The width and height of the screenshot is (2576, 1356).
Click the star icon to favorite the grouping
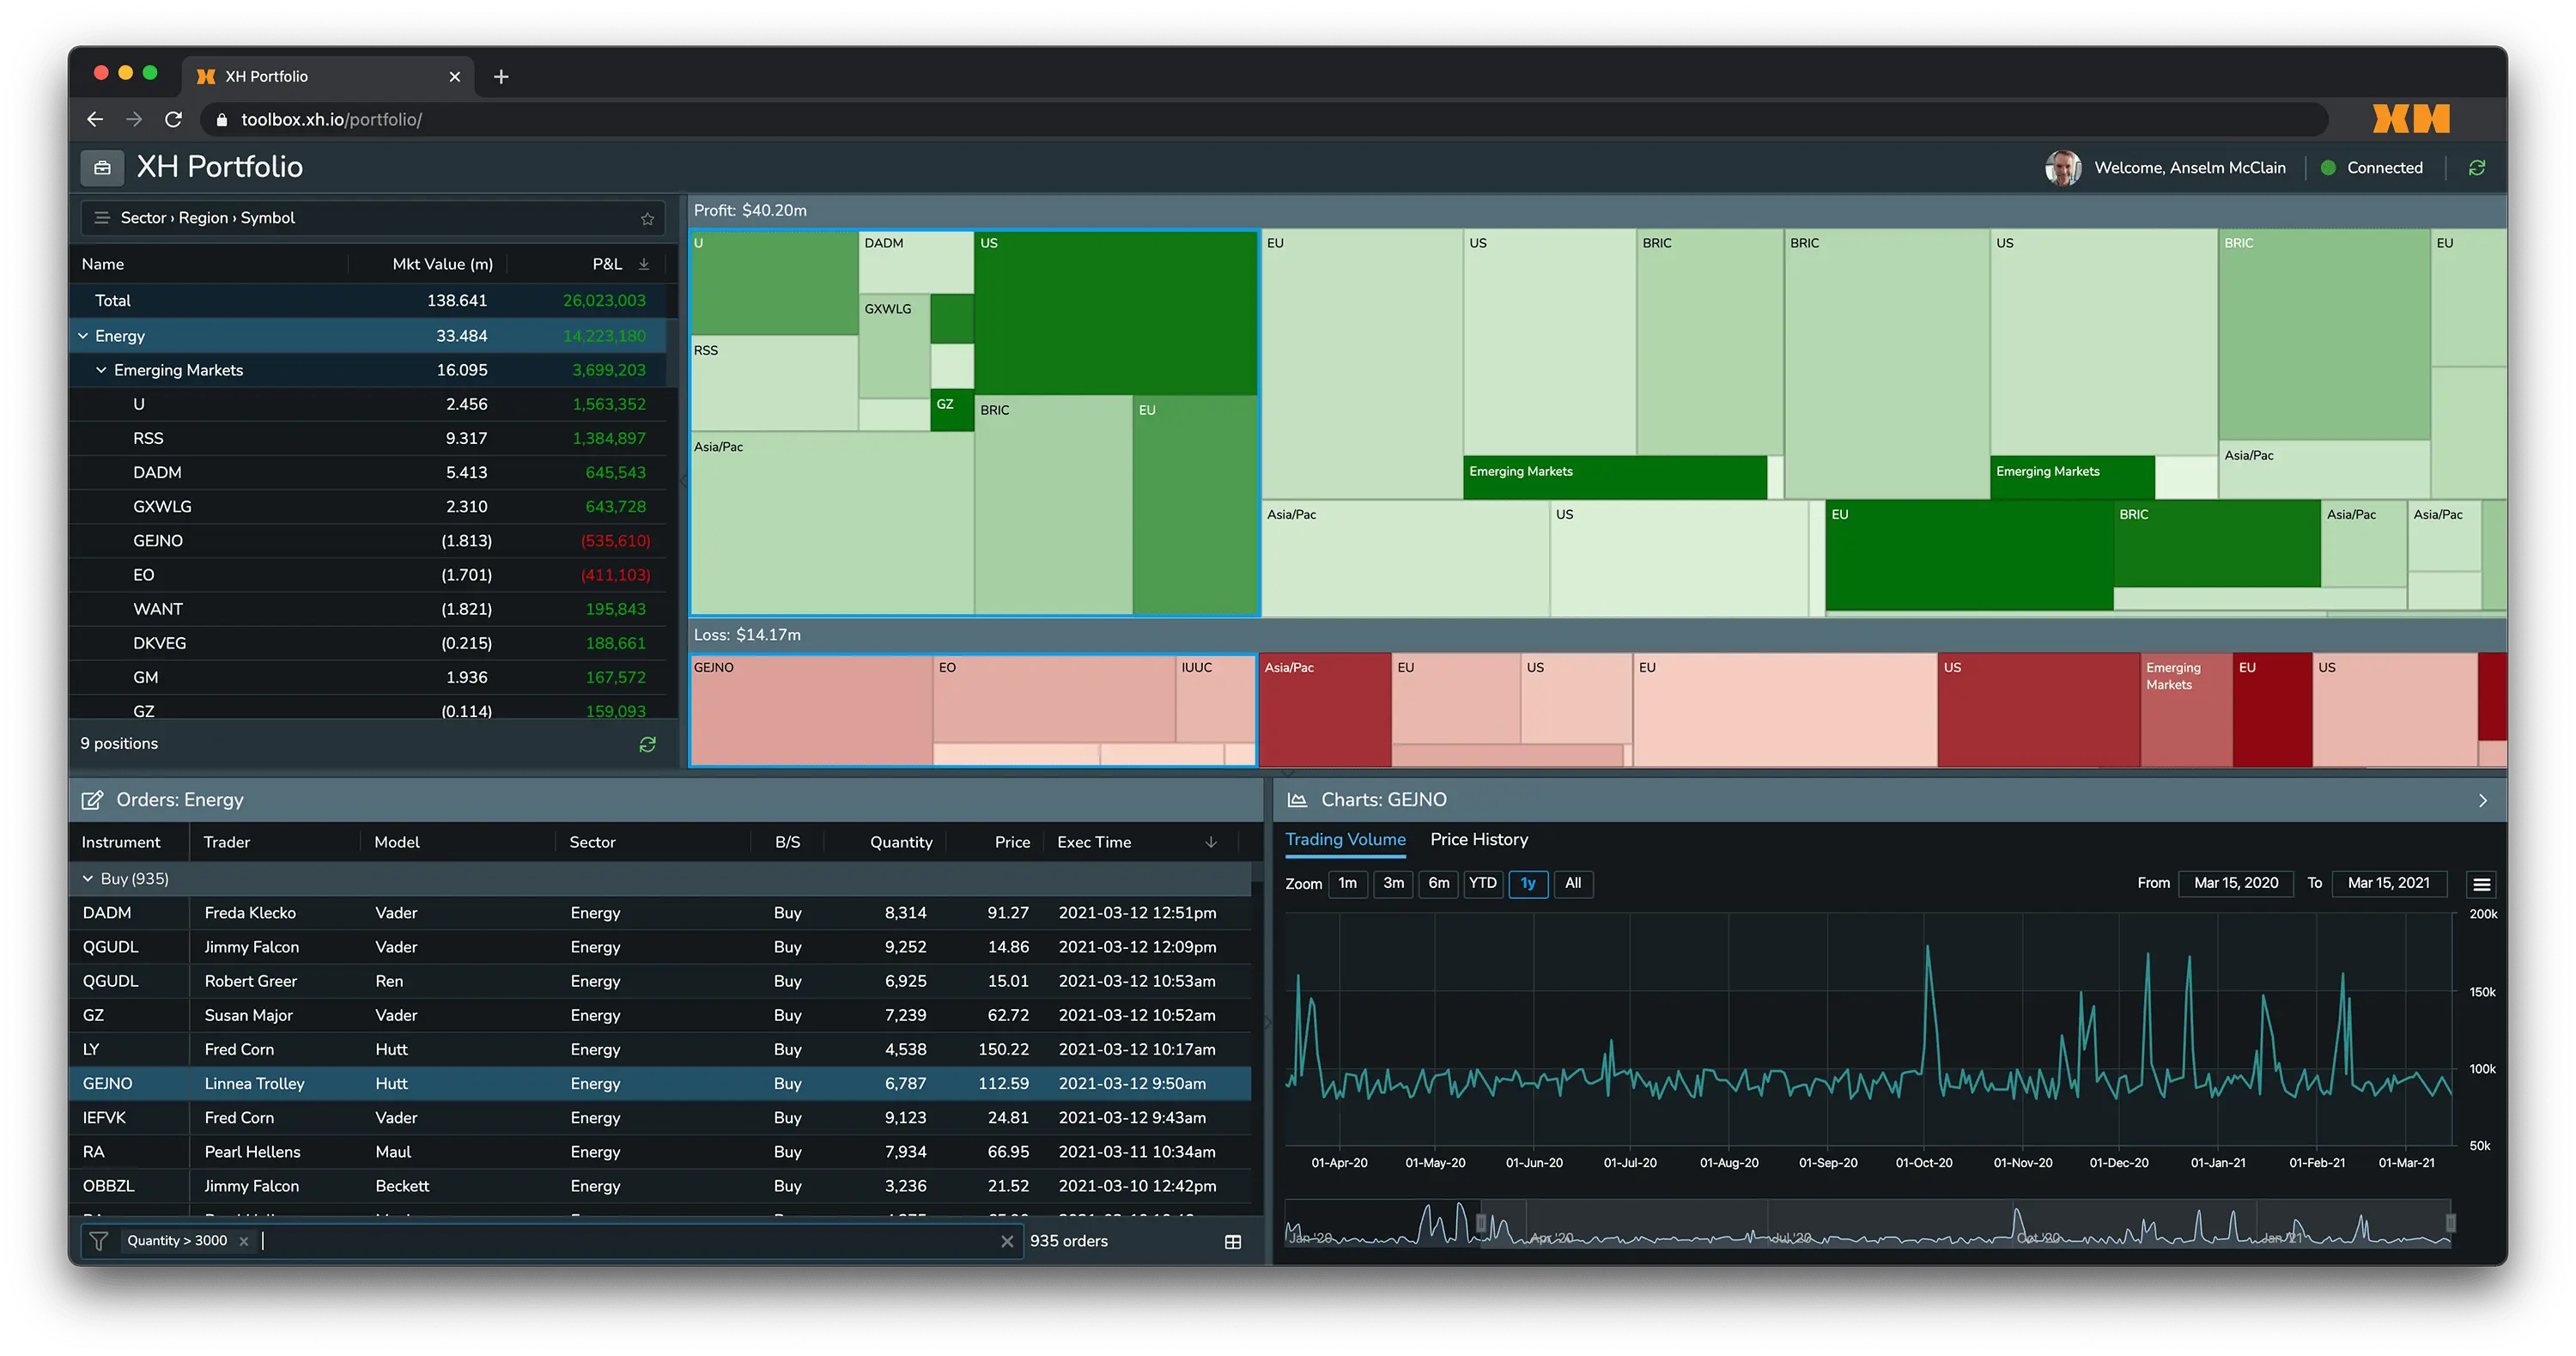click(647, 218)
